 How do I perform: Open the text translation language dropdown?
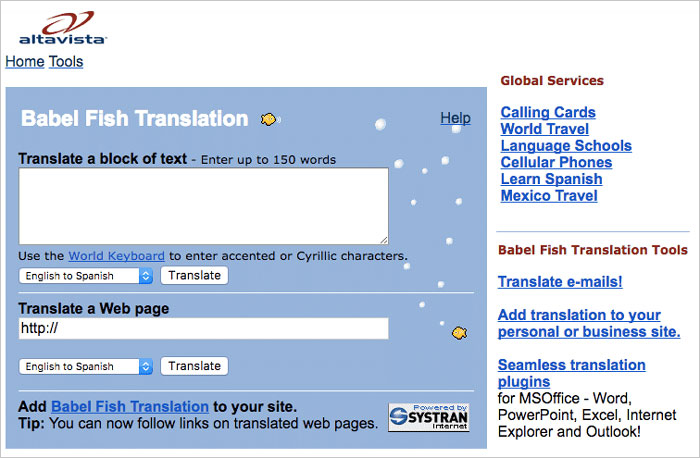click(x=86, y=276)
